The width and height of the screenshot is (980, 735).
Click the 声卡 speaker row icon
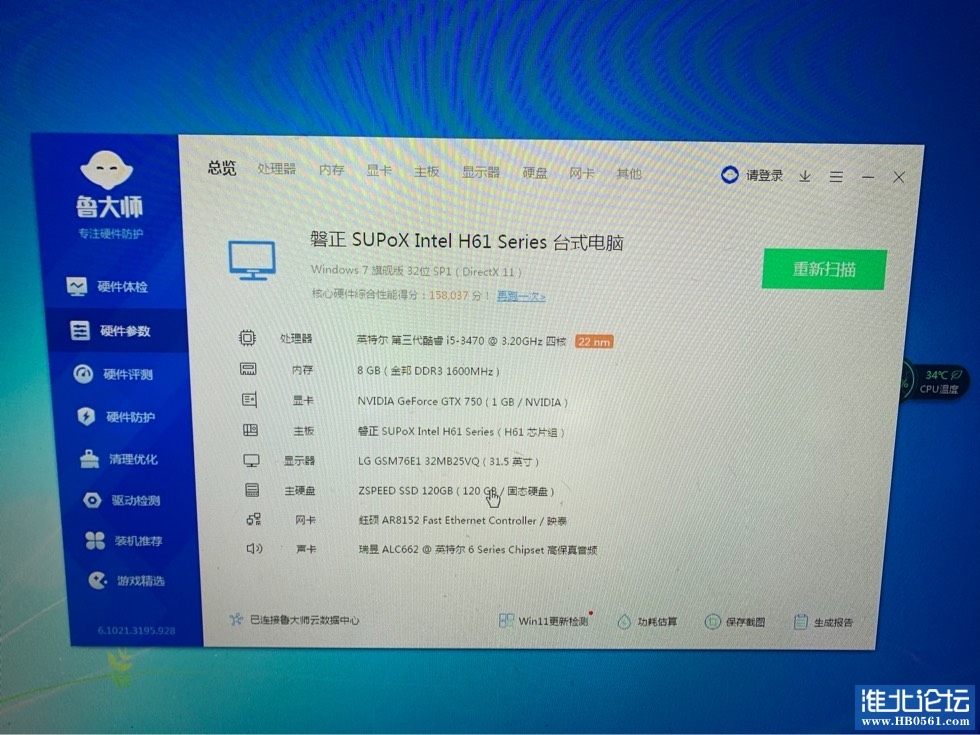pos(254,549)
